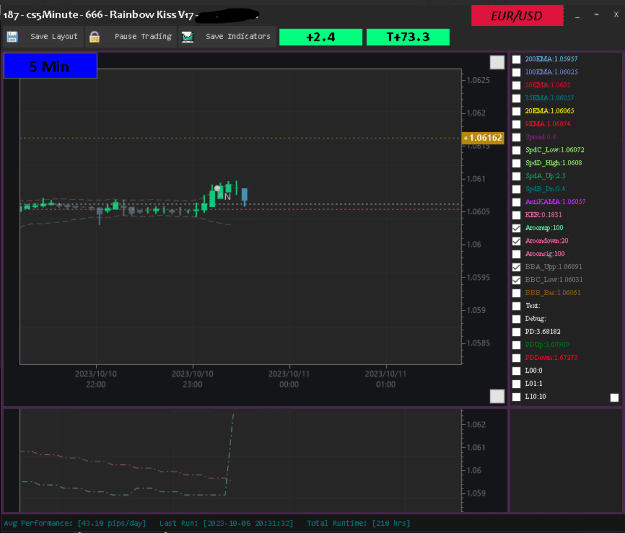This screenshot has width=625, height=533.
Task: Check the Text: checkbox
Action: click(x=516, y=306)
